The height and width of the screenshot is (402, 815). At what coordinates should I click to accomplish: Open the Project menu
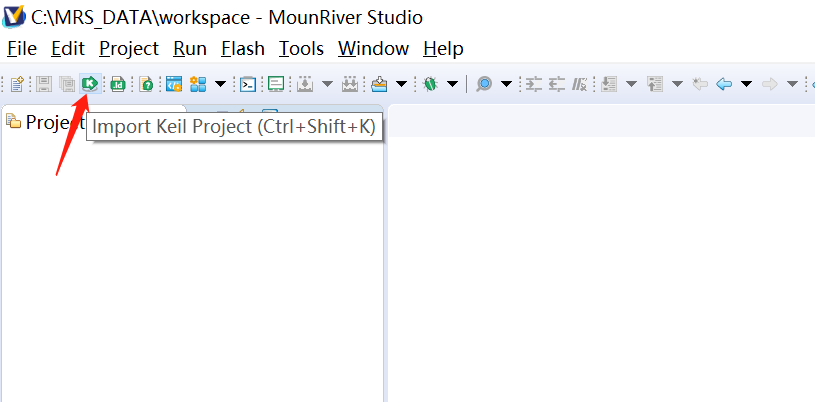[x=129, y=49]
